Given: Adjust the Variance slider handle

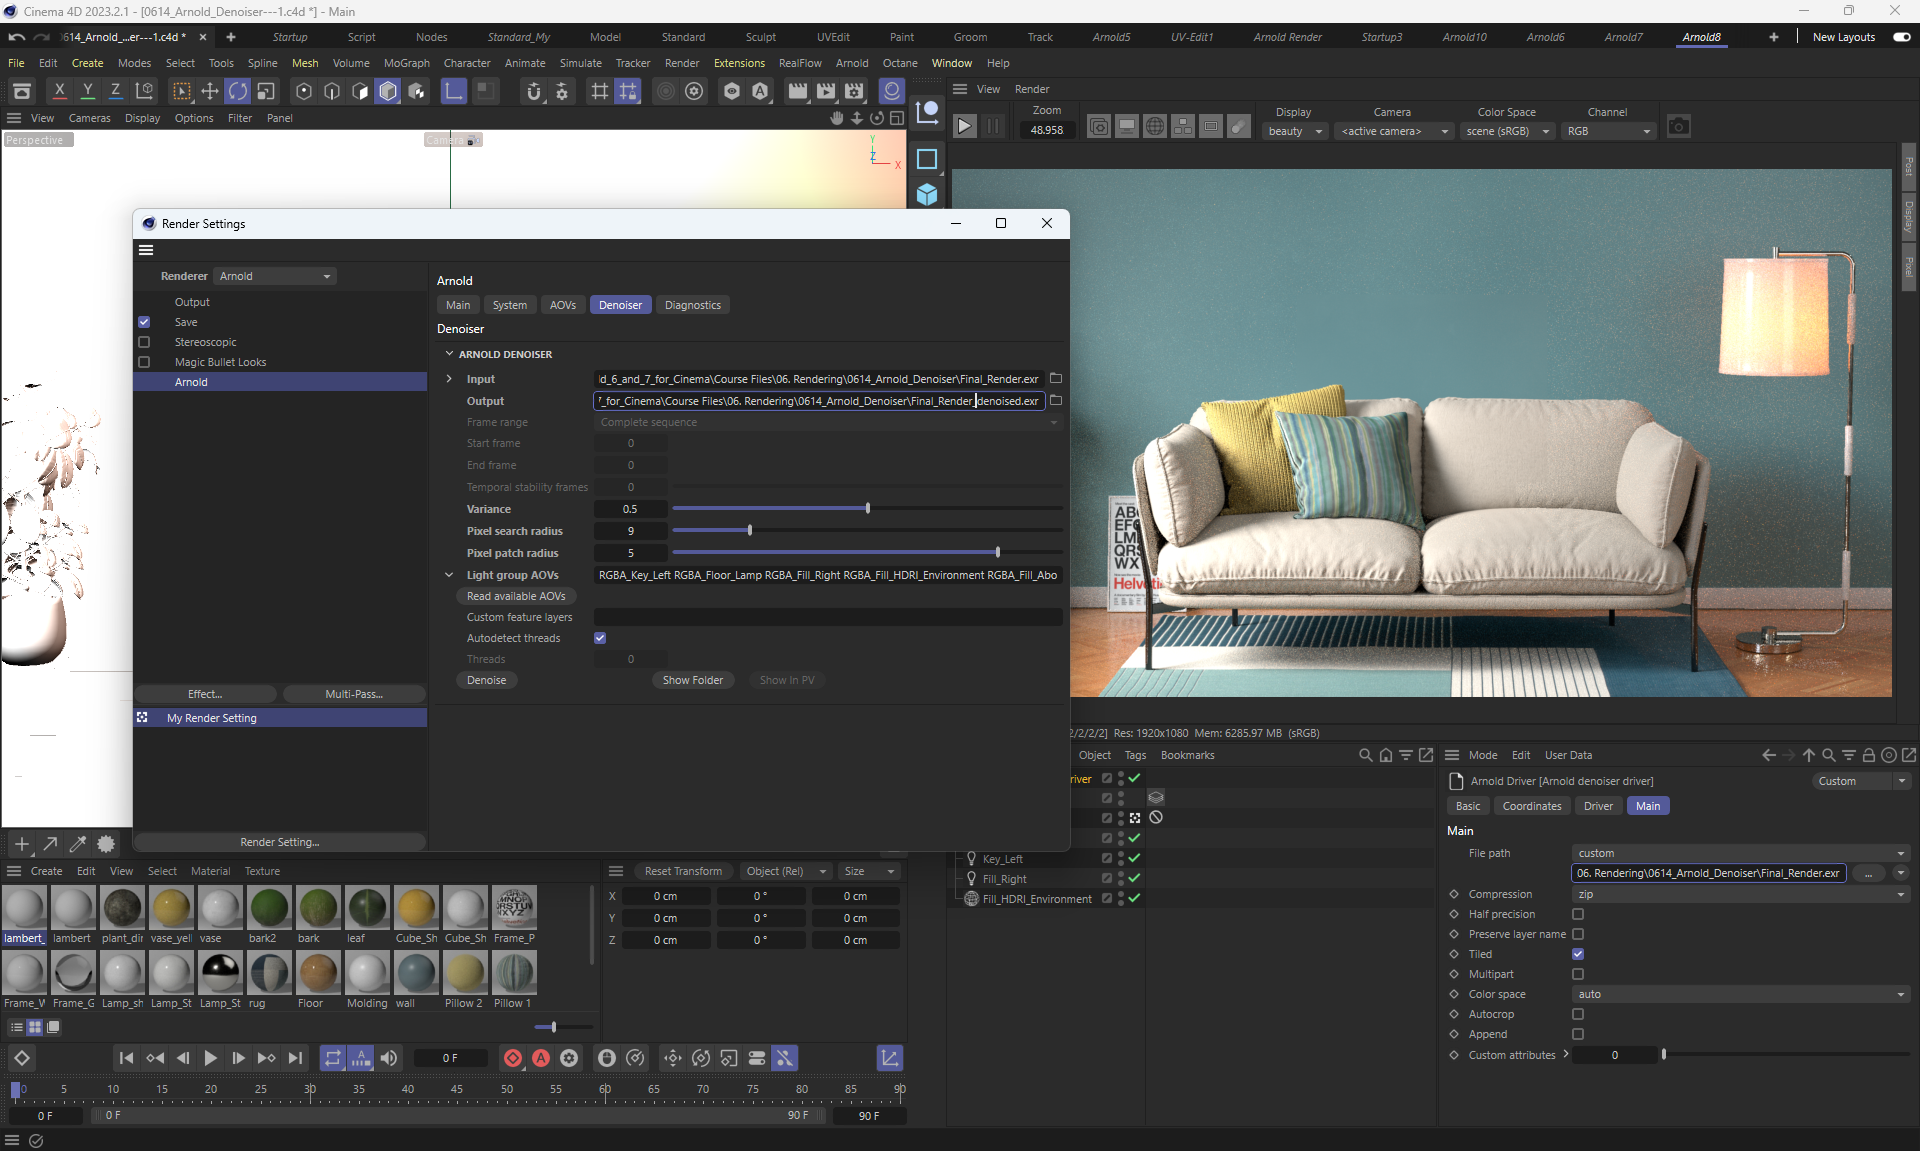Looking at the screenshot, I should point(867,509).
